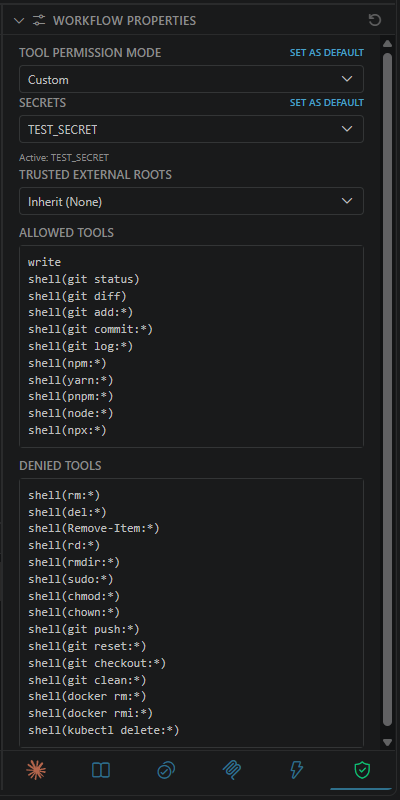400x800 pixels.
Task: Click 'shell(chown:*)' entry
Action: 74,612
